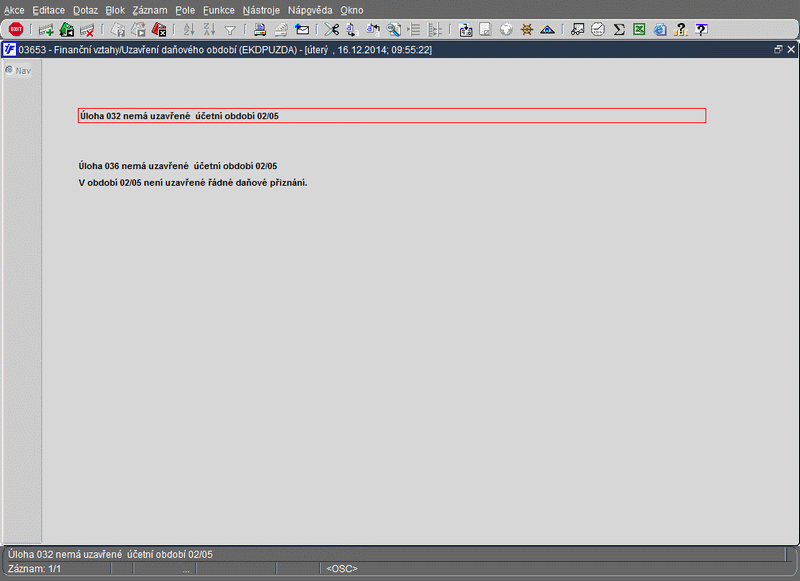Open the Nápověda menu
Image resolution: width=800 pixels, height=581 pixels.
coord(310,10)
